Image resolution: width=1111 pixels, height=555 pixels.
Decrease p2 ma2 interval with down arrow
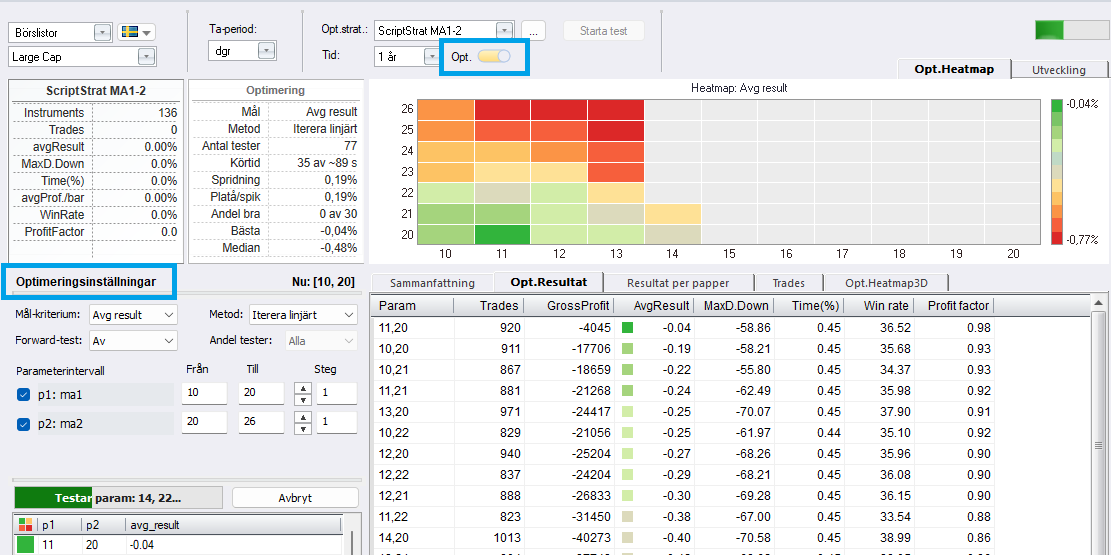pyautogui.click(x=303, y=429)
